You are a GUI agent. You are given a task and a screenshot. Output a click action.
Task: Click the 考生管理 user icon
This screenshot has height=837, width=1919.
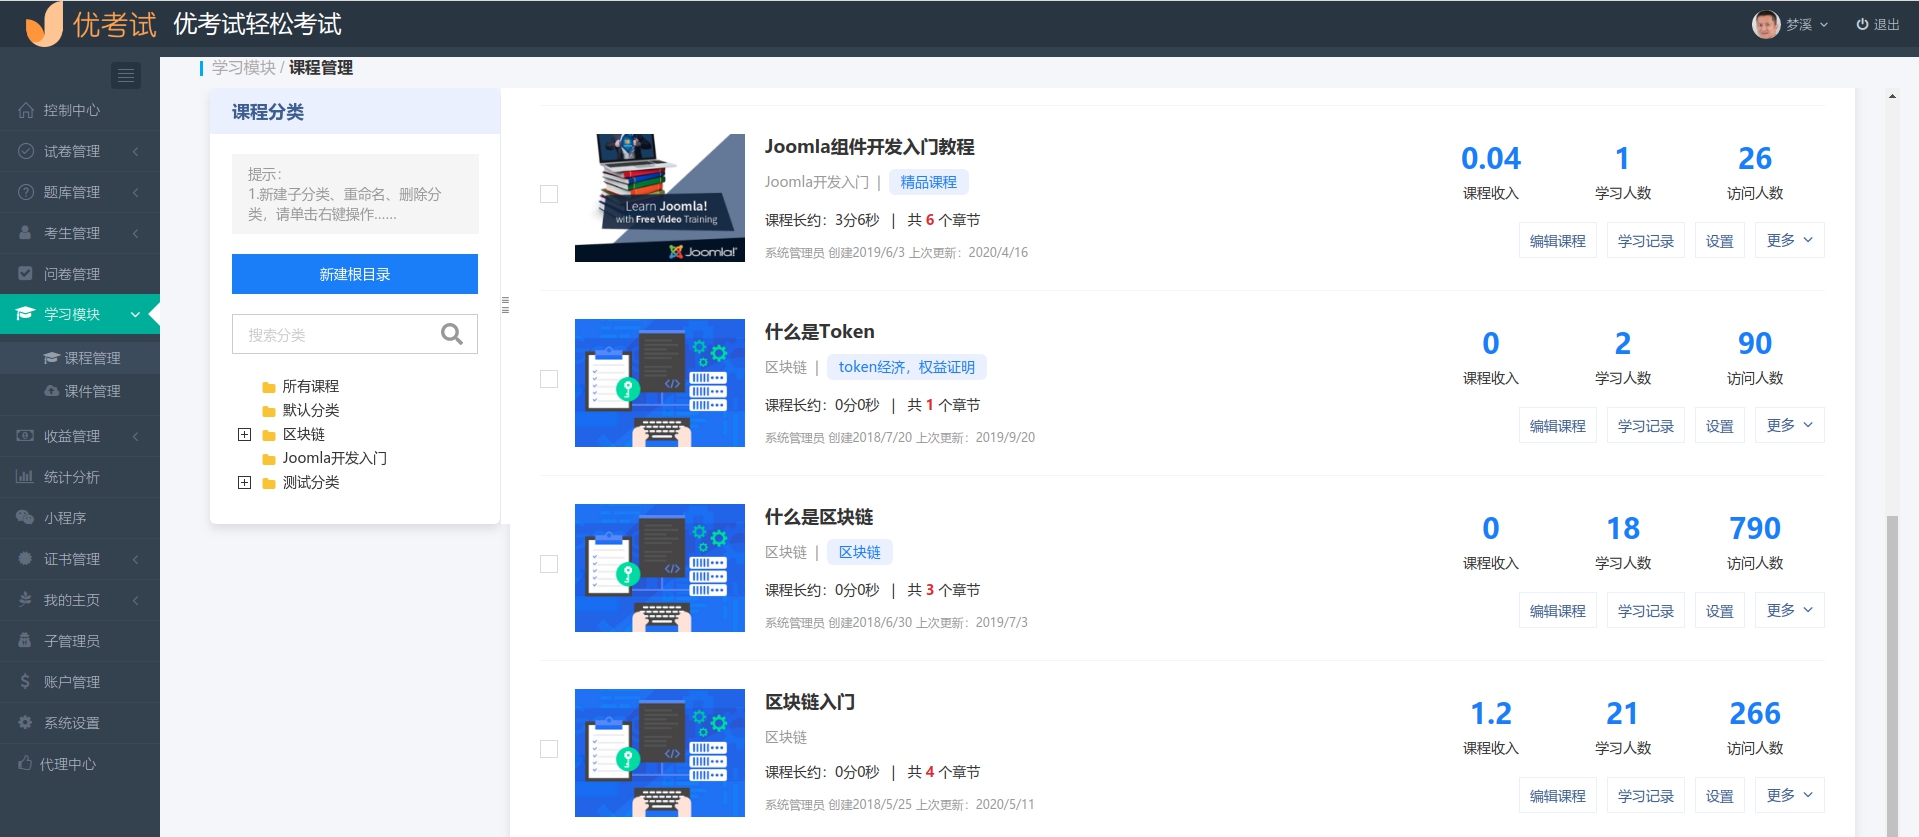coord(26,233)
